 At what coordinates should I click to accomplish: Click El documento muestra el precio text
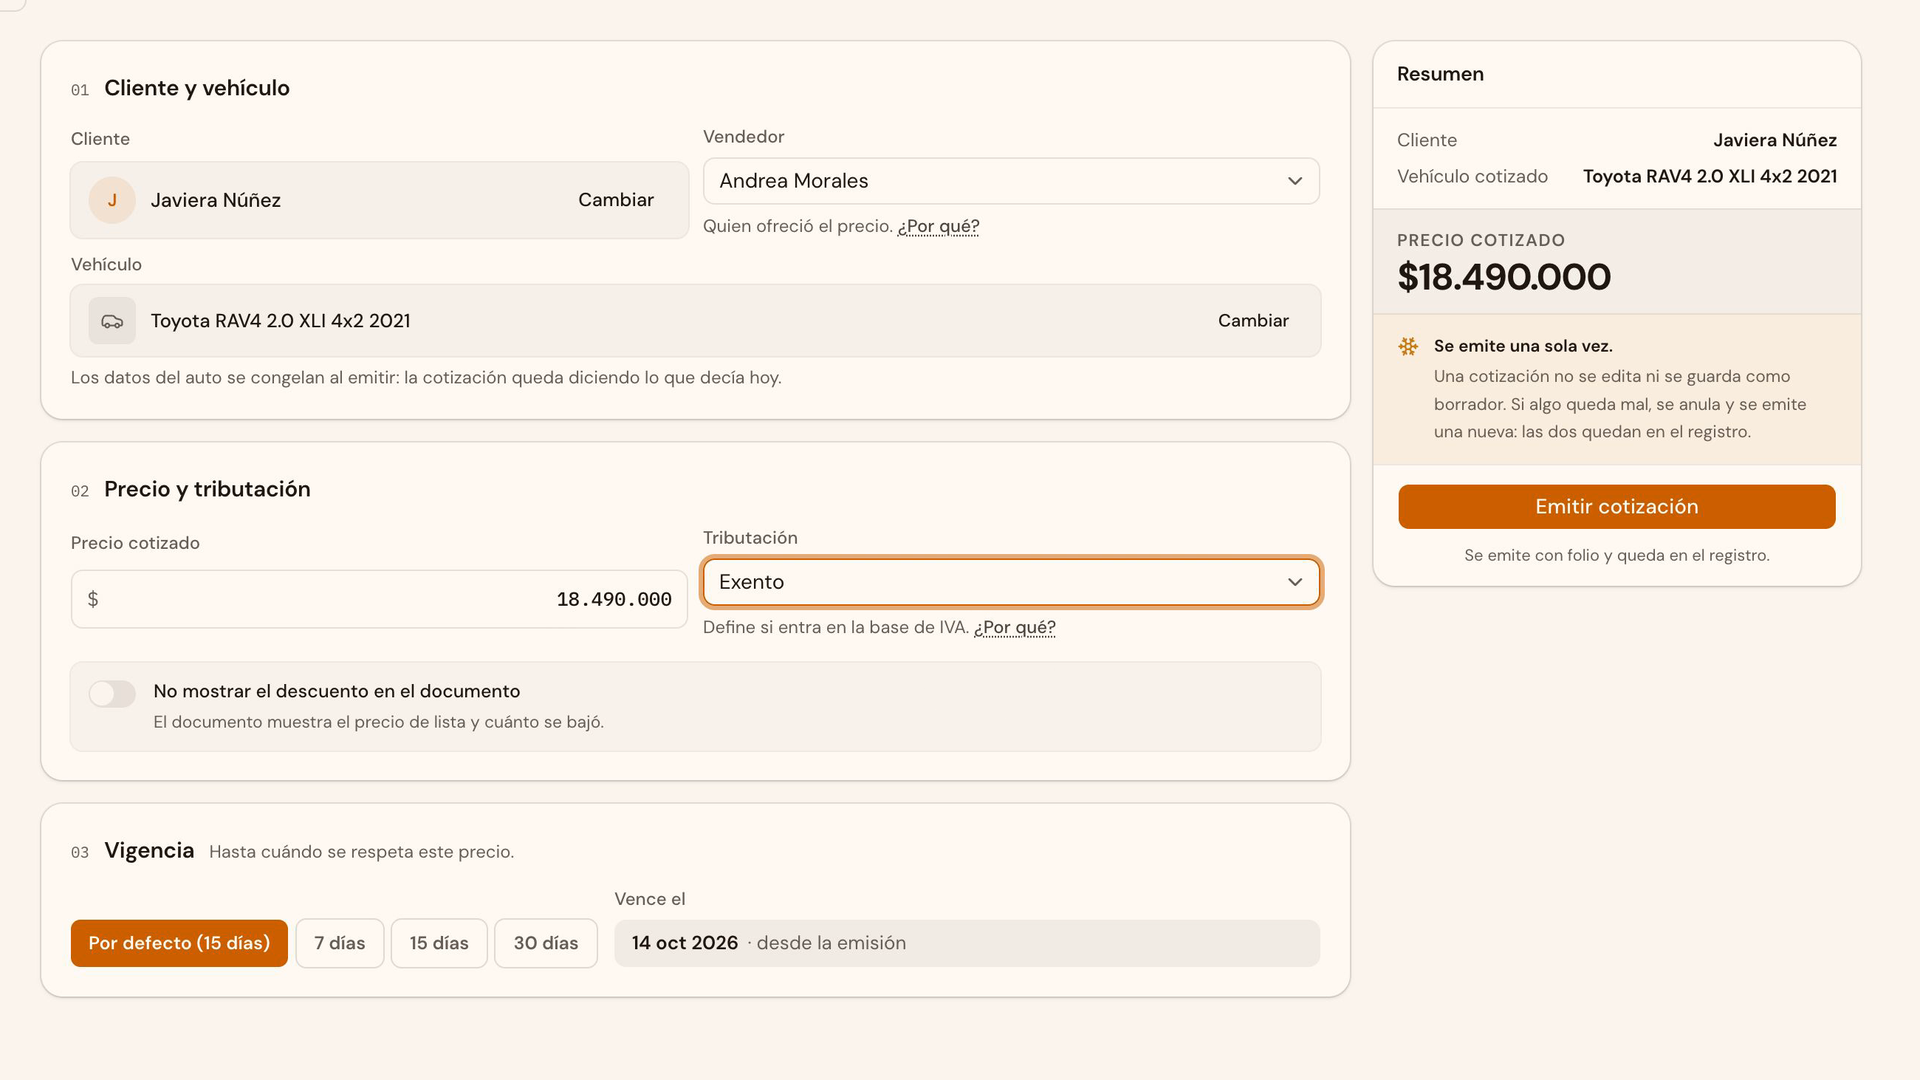(378, 722)
